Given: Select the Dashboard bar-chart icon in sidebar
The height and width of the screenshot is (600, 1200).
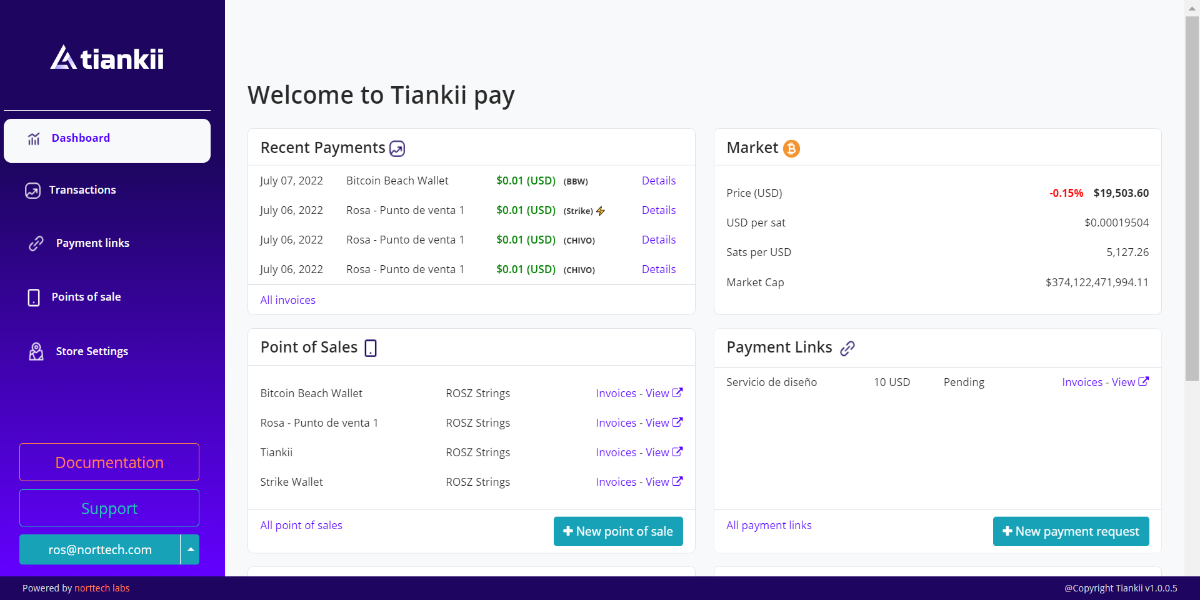Looking at the screenshot, I should 31,137.
